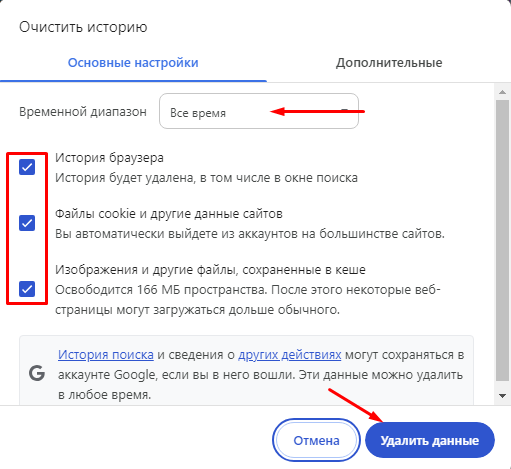Toggle the Файлы cookie checkbox
Viewport: 511px width, 469px height.
pyautogui.click(x=27, y=223)
